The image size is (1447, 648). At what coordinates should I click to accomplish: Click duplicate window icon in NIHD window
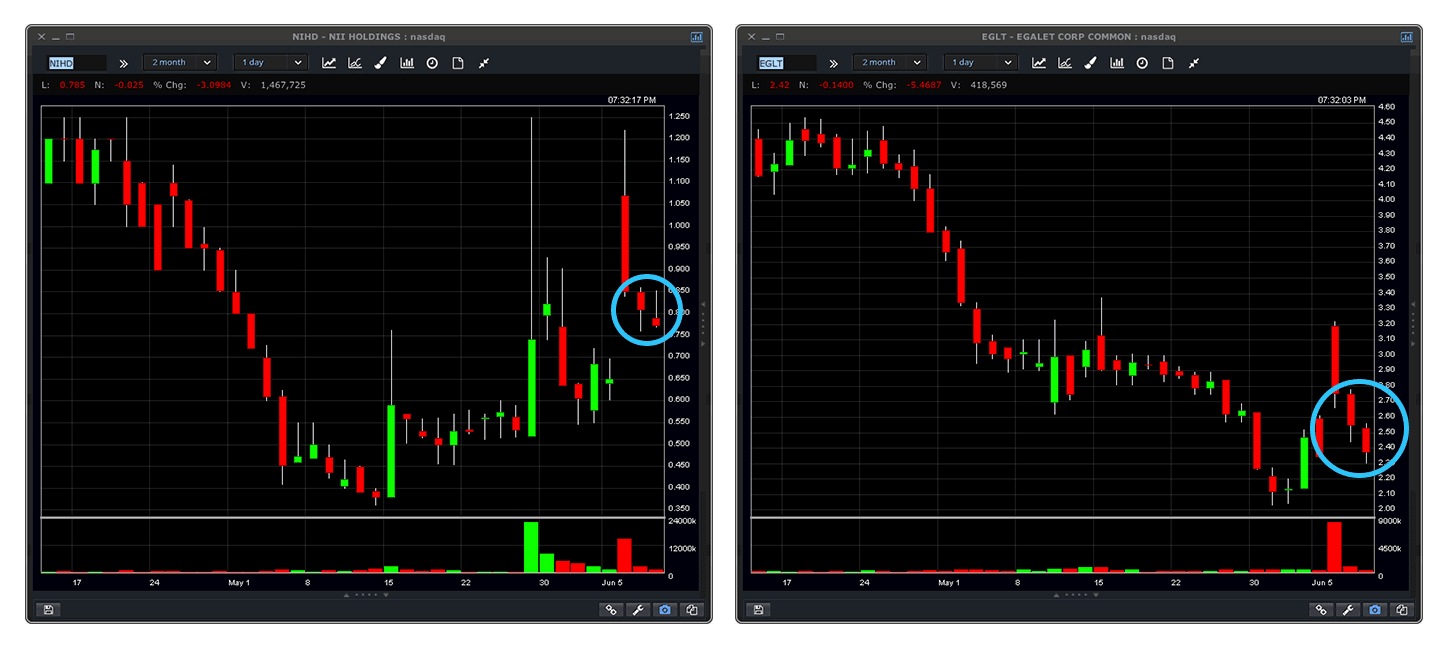(x=692, y=609)
